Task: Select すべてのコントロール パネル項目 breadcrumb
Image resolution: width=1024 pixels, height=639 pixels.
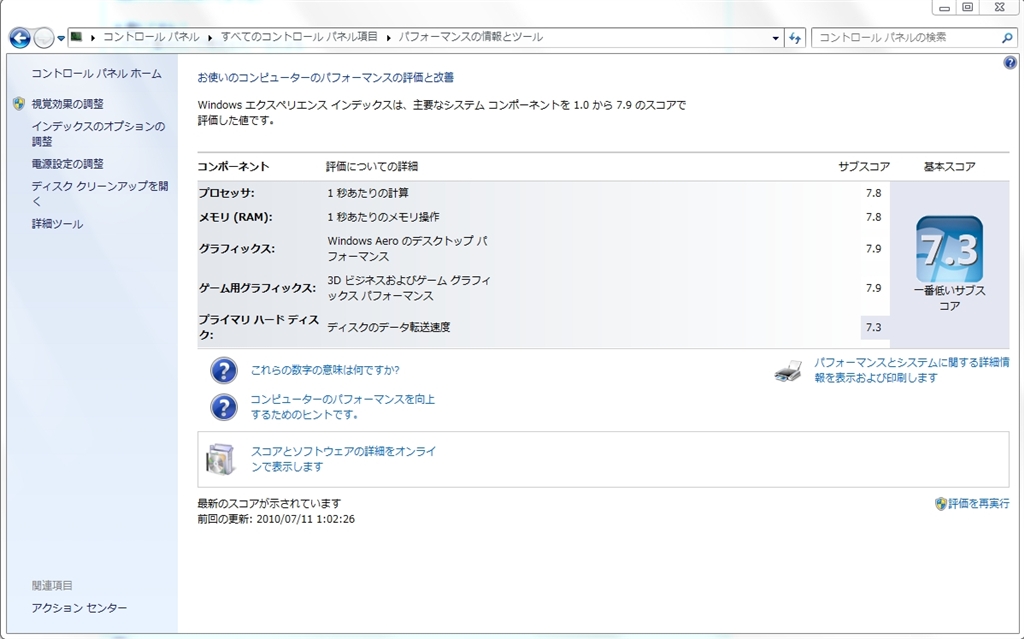Action: [299, 37]
